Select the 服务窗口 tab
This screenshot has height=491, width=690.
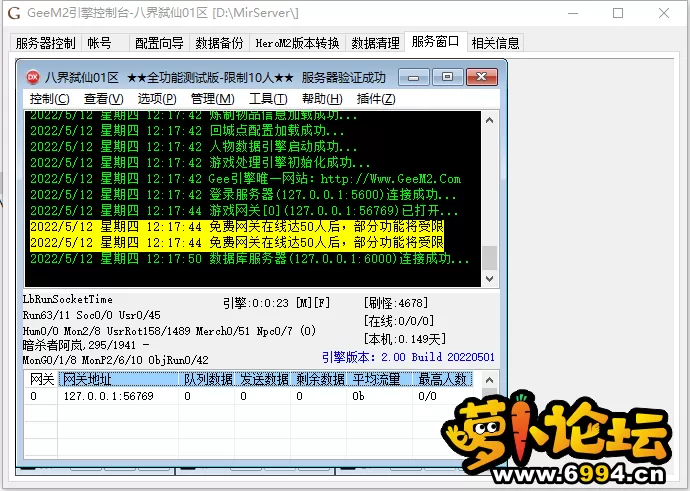436,42
